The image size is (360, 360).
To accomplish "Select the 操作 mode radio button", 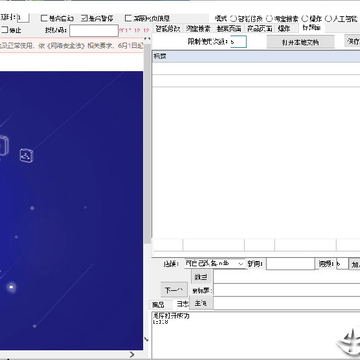I will point(305,19).
